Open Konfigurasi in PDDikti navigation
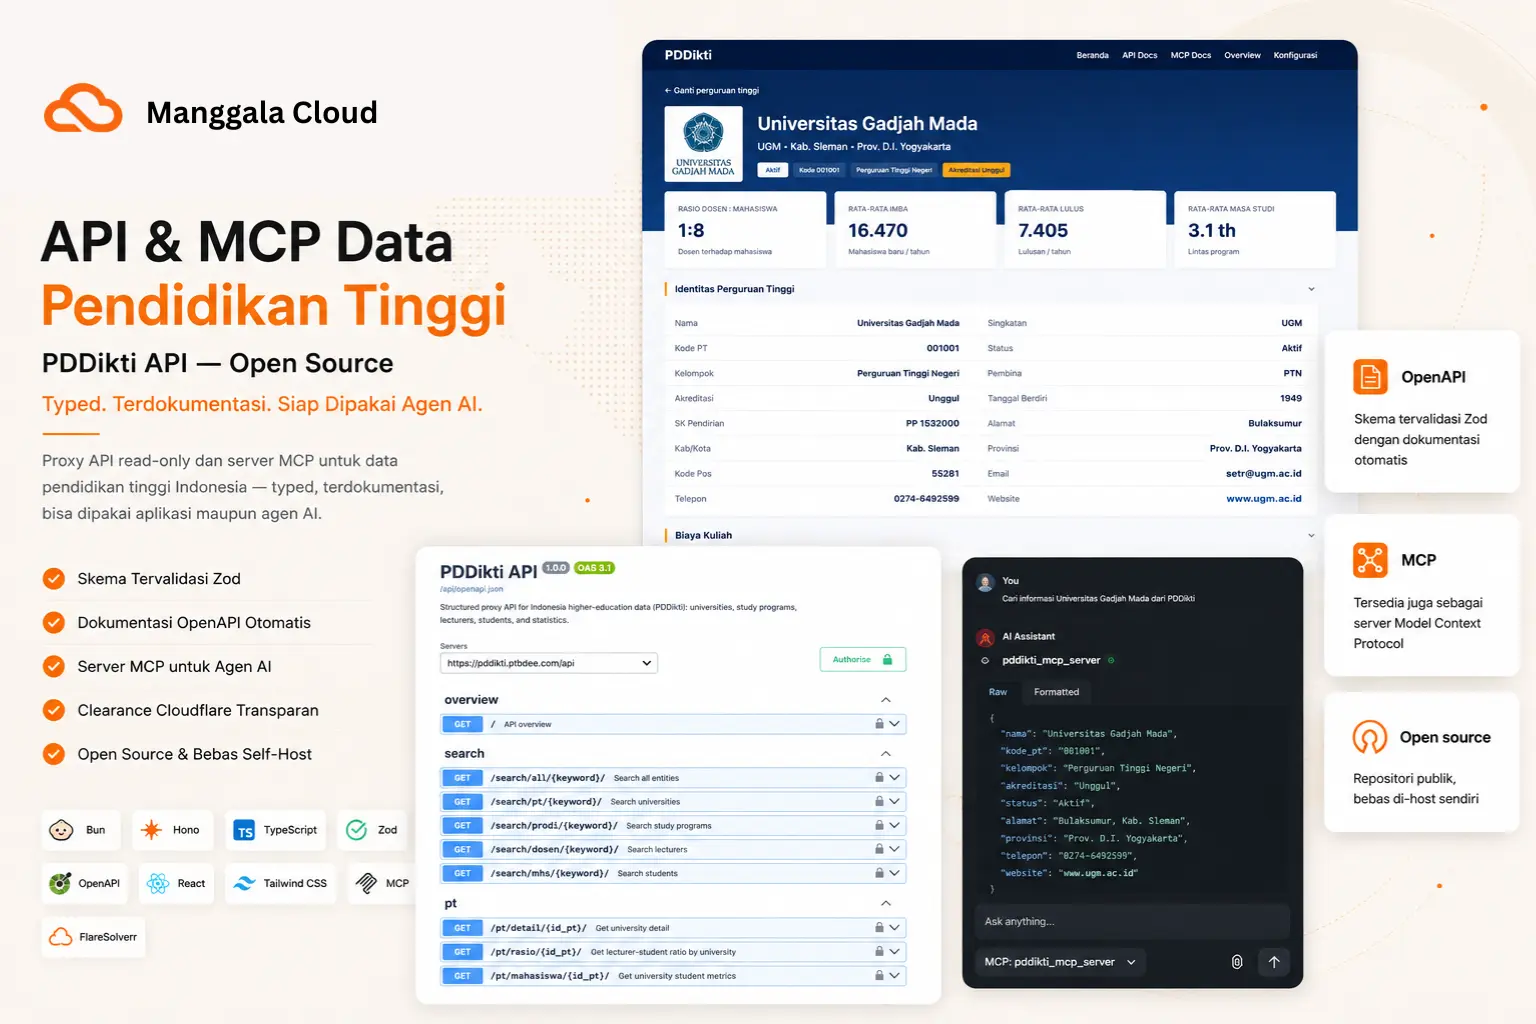The width and height of the screenshot is (1536, 1024). click(1295, 55)
